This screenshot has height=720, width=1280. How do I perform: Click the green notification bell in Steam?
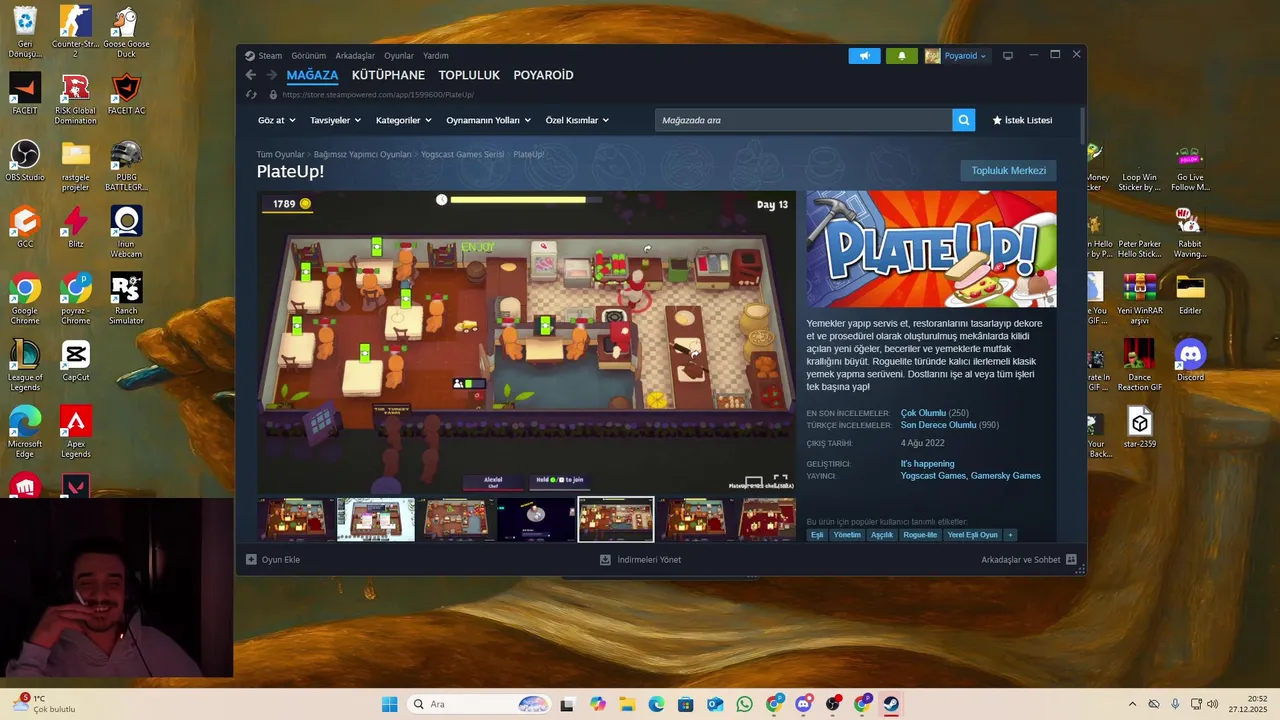click(x=901, y=56)
